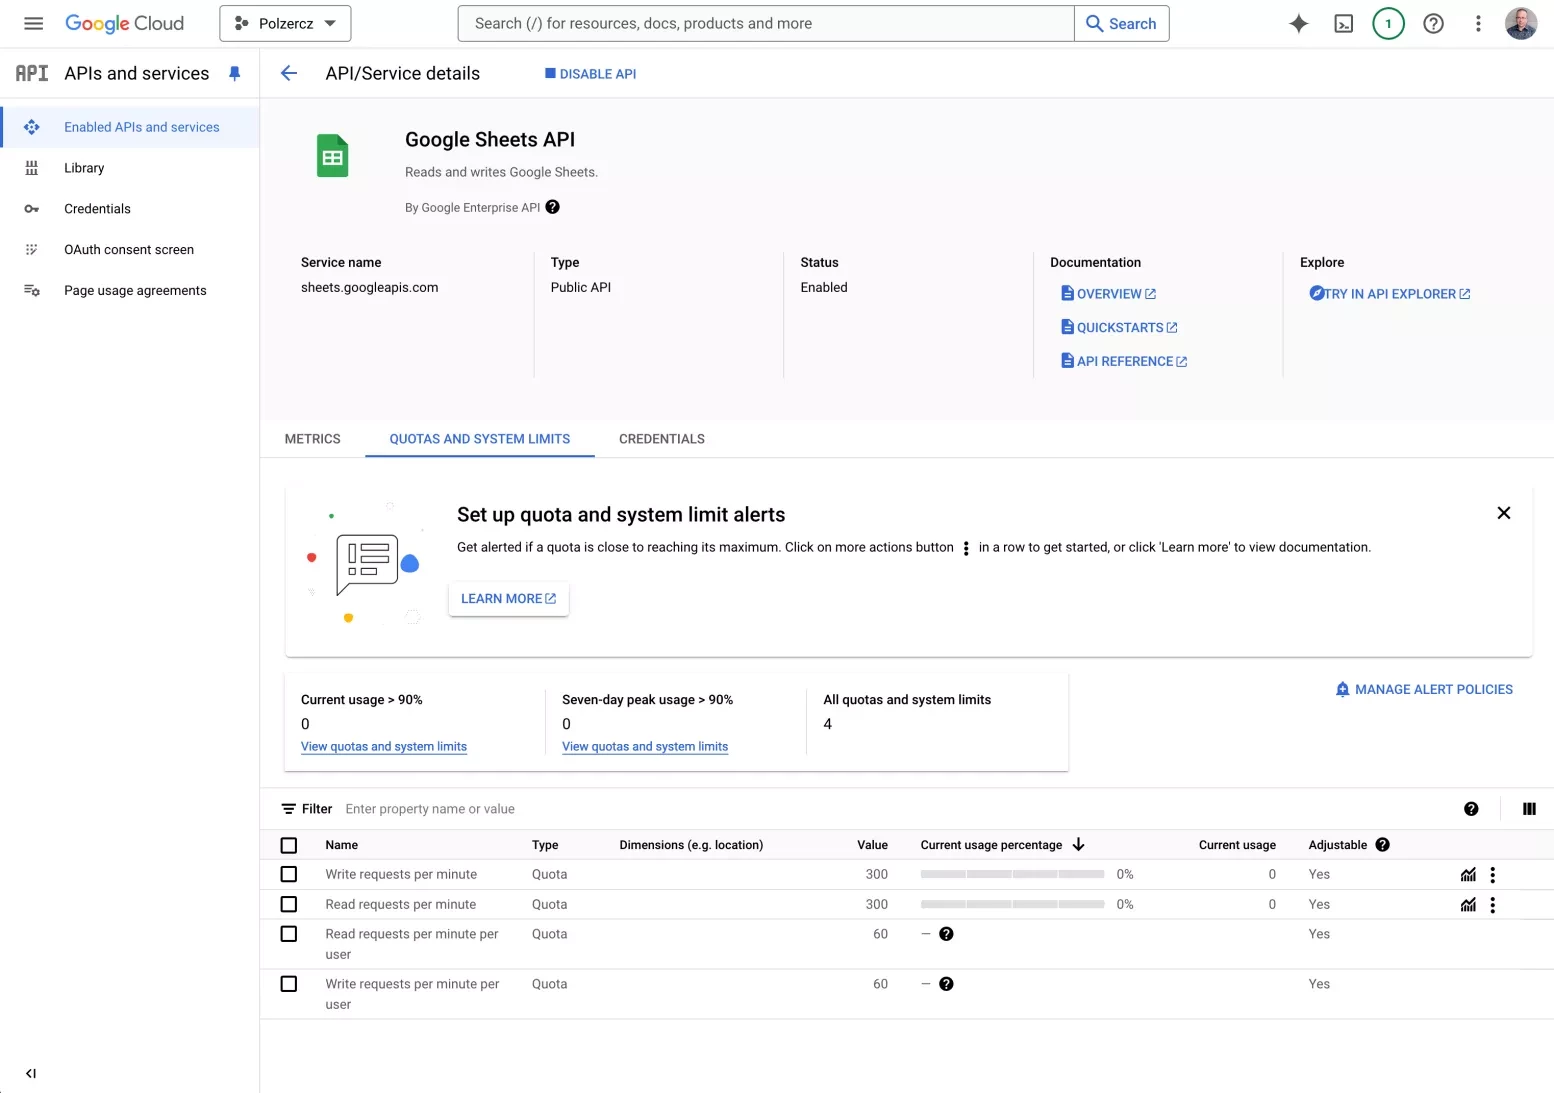Open the top bar more options menu

1478,23
